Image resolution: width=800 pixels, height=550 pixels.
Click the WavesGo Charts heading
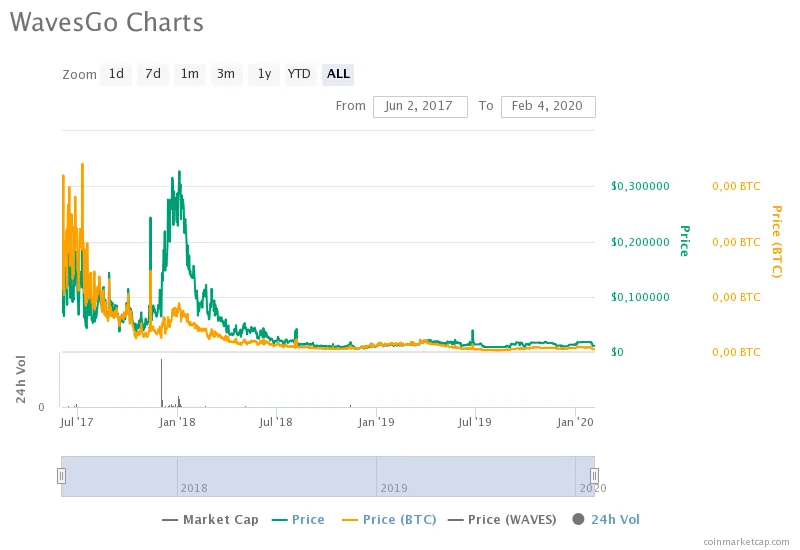click(107, 22)
